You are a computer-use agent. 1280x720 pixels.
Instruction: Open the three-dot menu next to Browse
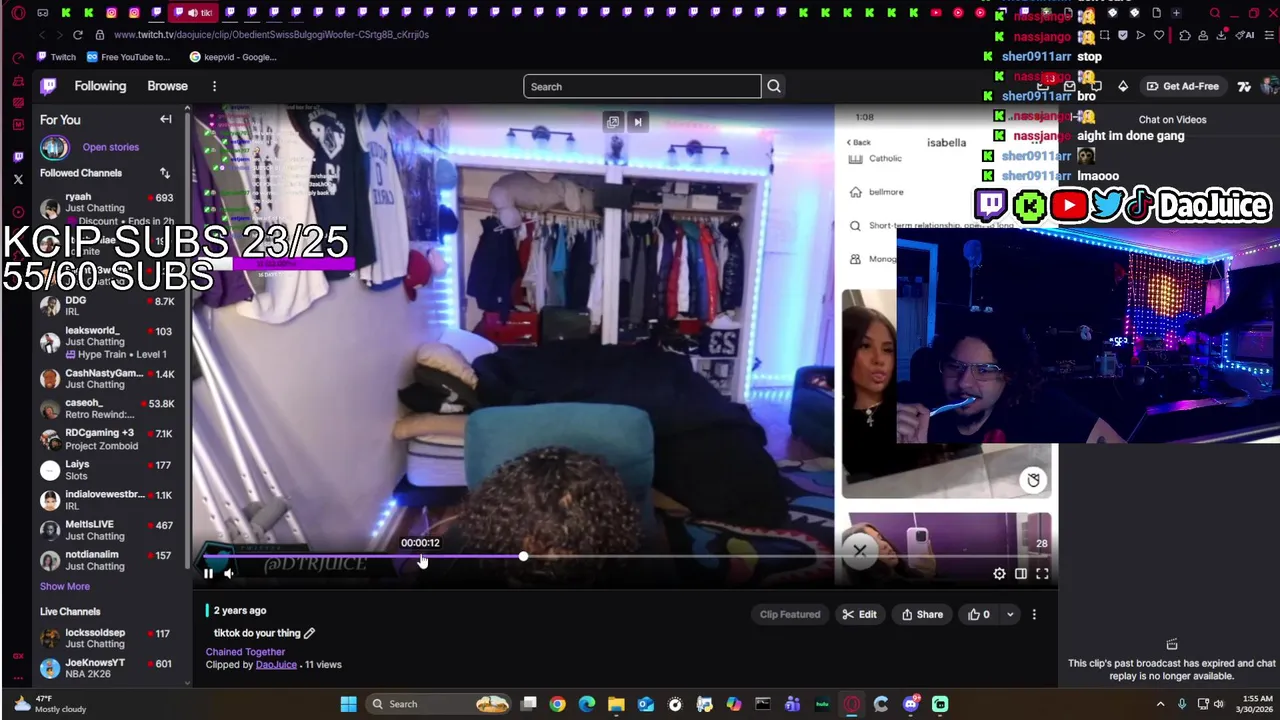coord(214,86)
